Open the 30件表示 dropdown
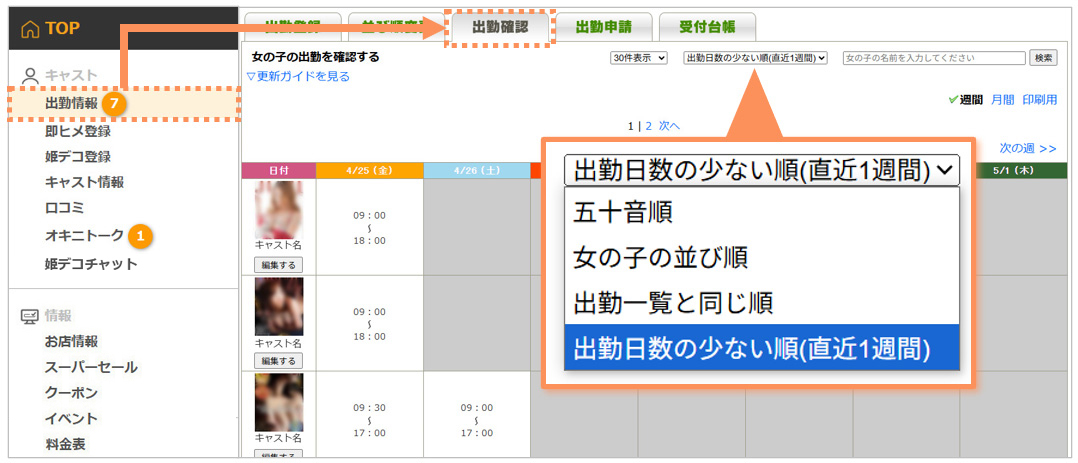 click(638, 58)
